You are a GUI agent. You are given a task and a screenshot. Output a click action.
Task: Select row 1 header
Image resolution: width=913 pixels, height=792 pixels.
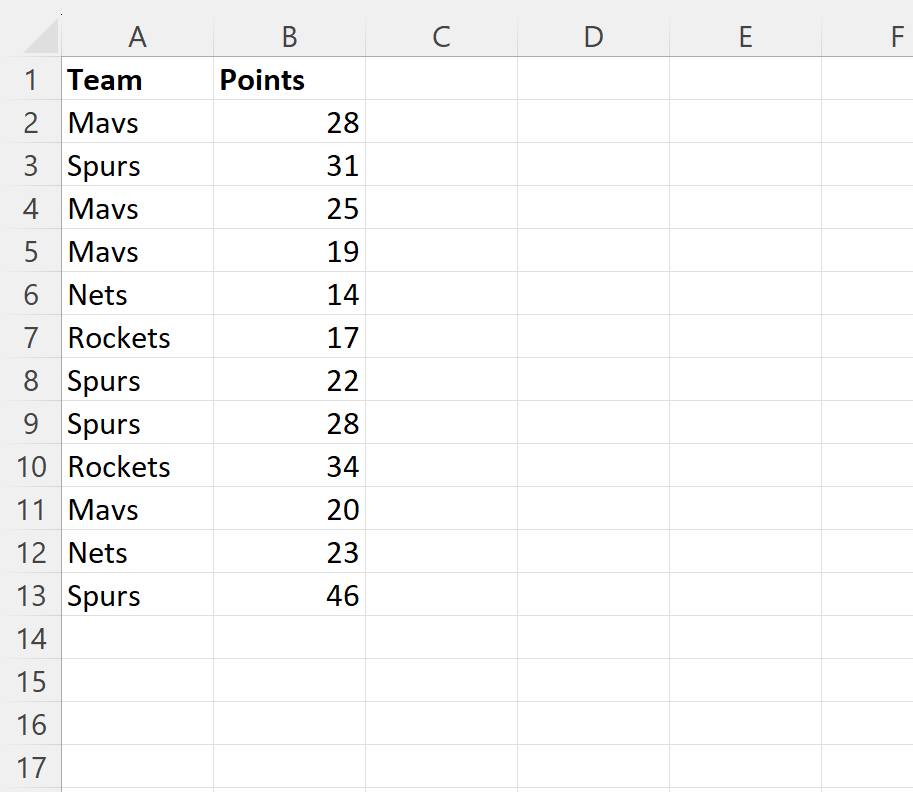(x=31, y=80)
